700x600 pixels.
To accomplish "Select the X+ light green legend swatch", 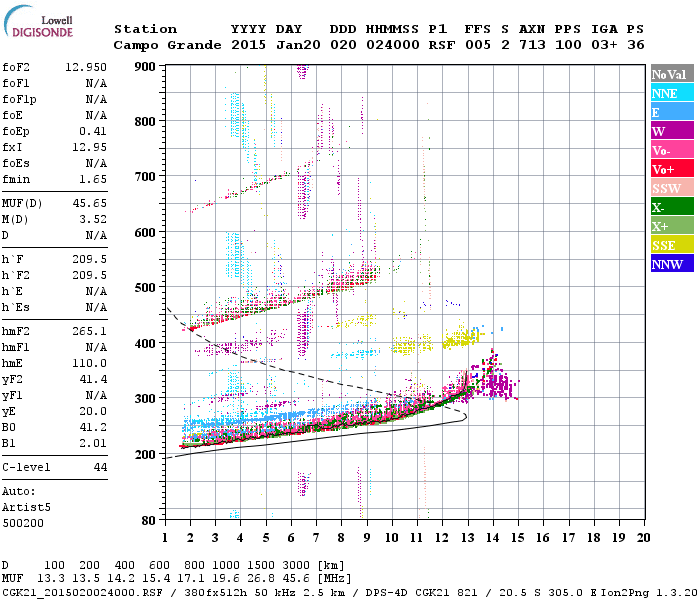I will pyautogui.click(x=672, y=225).
